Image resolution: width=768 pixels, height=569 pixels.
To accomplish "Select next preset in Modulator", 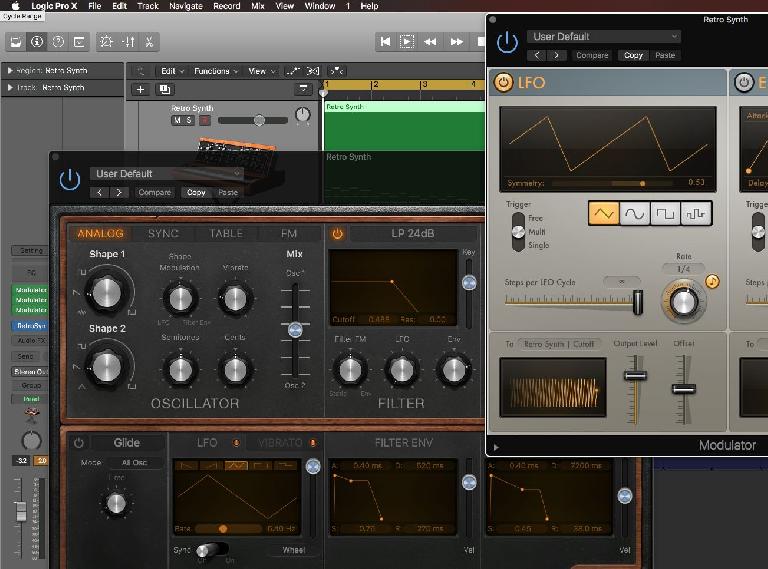I will coord(556,55).
